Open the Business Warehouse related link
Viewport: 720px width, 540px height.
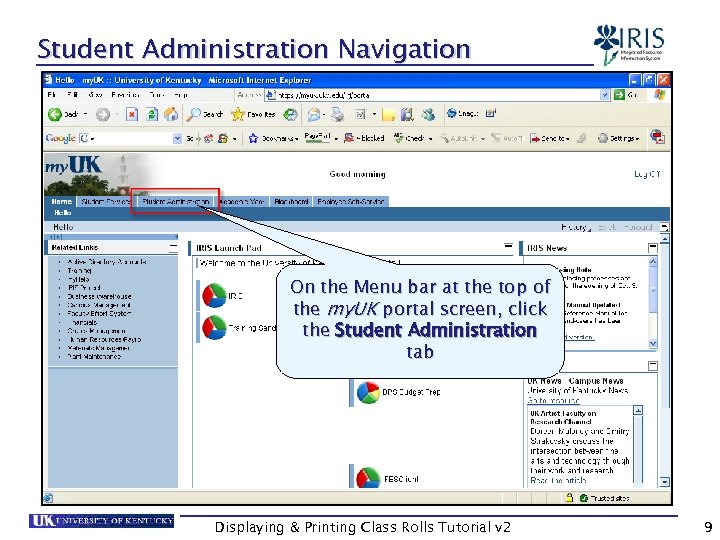click(x=99, y=297)
